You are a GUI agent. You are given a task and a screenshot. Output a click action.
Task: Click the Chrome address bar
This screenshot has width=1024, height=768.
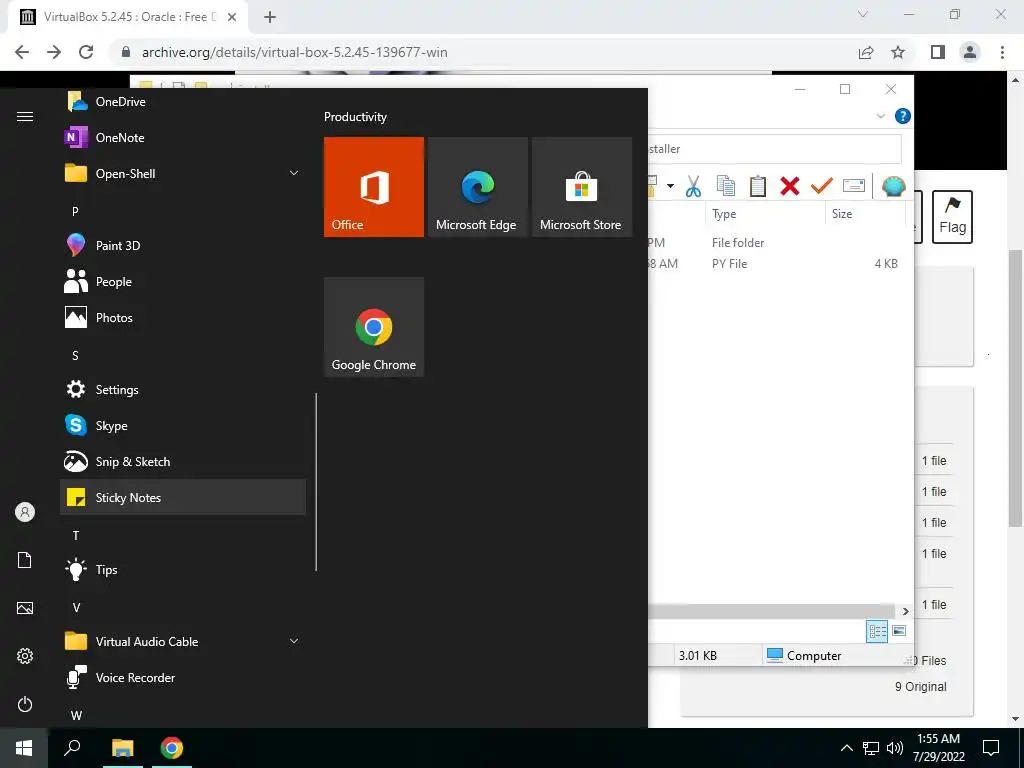[x=483, y=52]
